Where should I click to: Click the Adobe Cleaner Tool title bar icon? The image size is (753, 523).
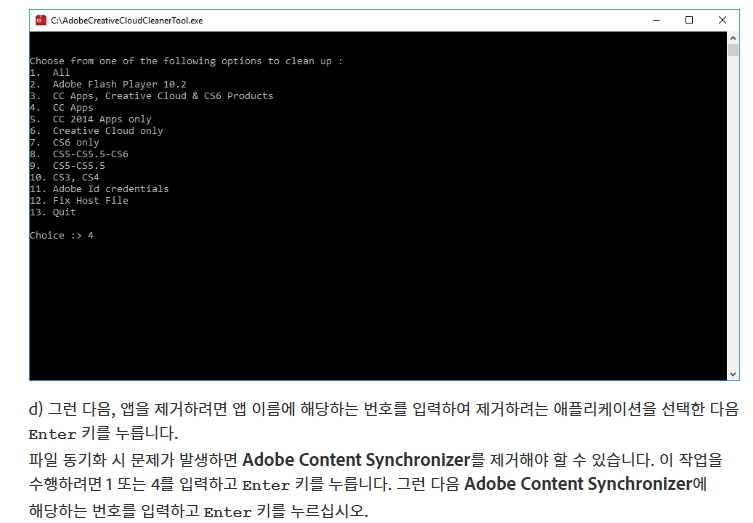click(x=41, y=20)
